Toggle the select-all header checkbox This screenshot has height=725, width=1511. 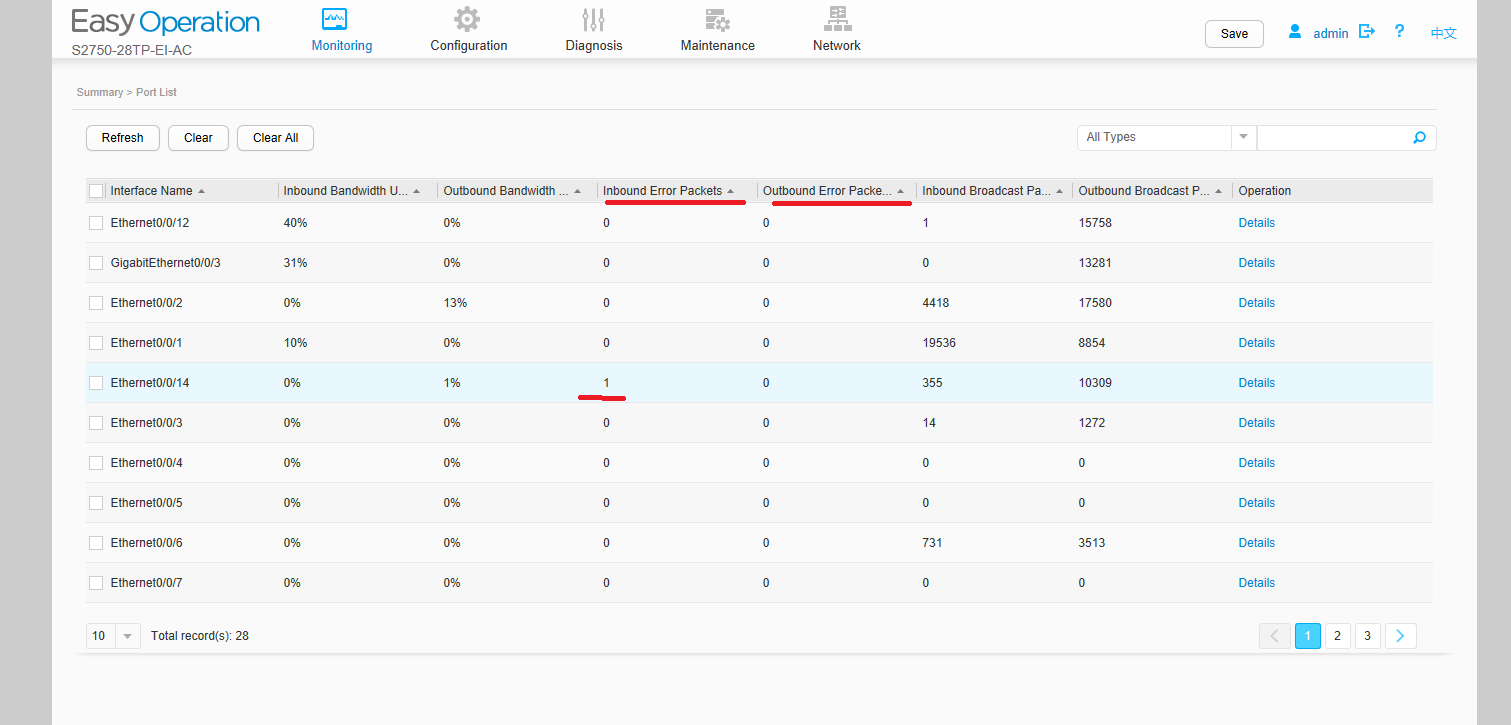pyautogui.click(x=96, y=191)
